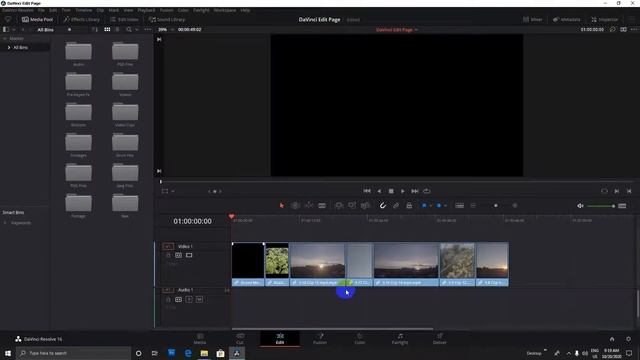Click the Insert Clip tool icon
The image size is (640, 360).
[x=338, y=205]
